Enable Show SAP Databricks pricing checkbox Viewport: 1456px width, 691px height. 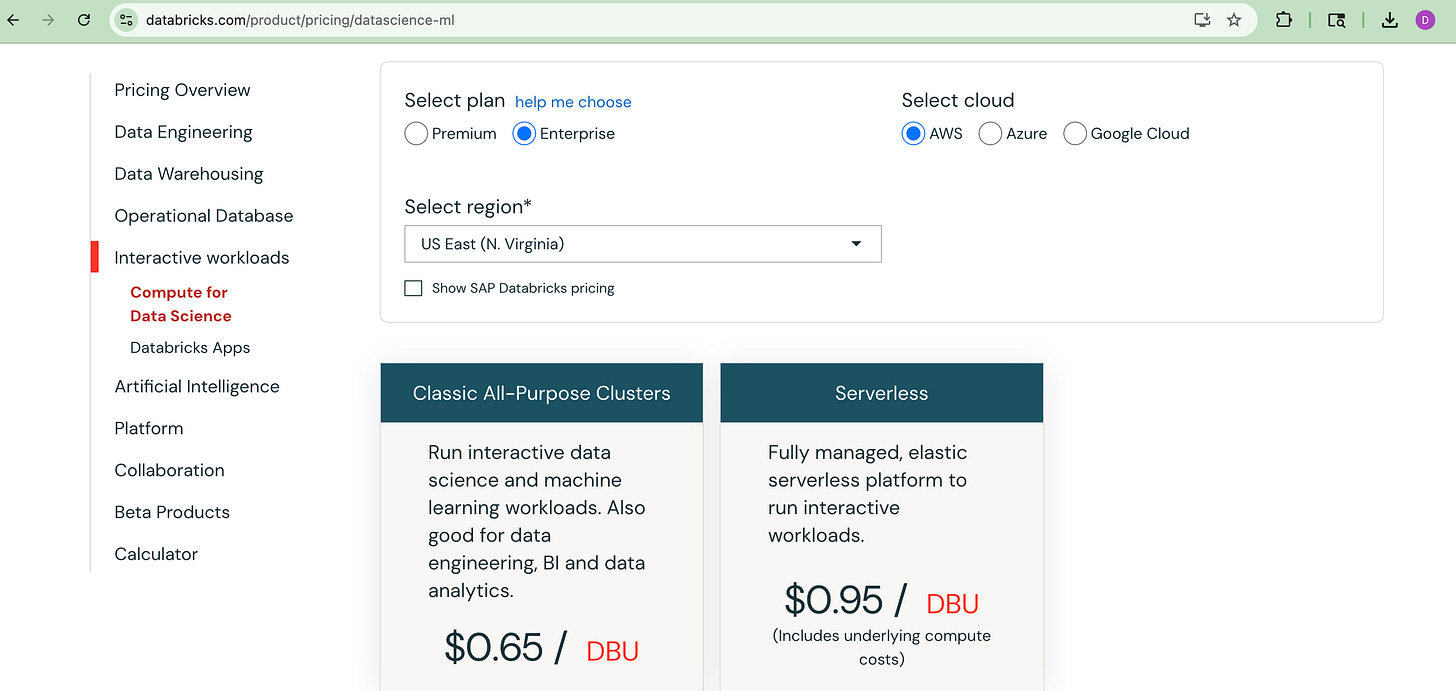(413, 288)
